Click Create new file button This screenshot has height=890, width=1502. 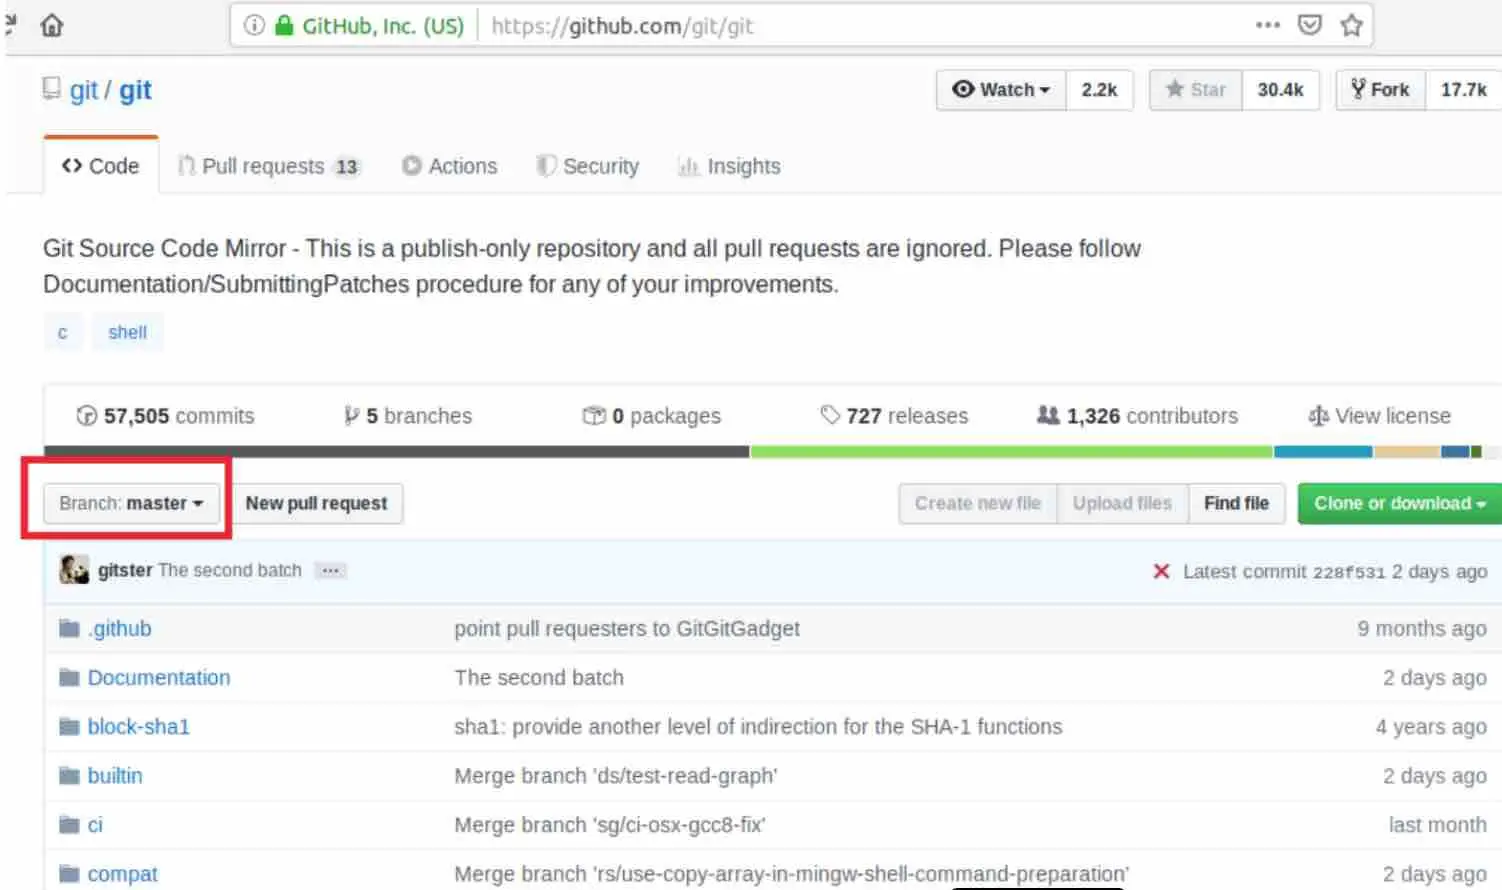pyautogui.click(x=978, y=503)
